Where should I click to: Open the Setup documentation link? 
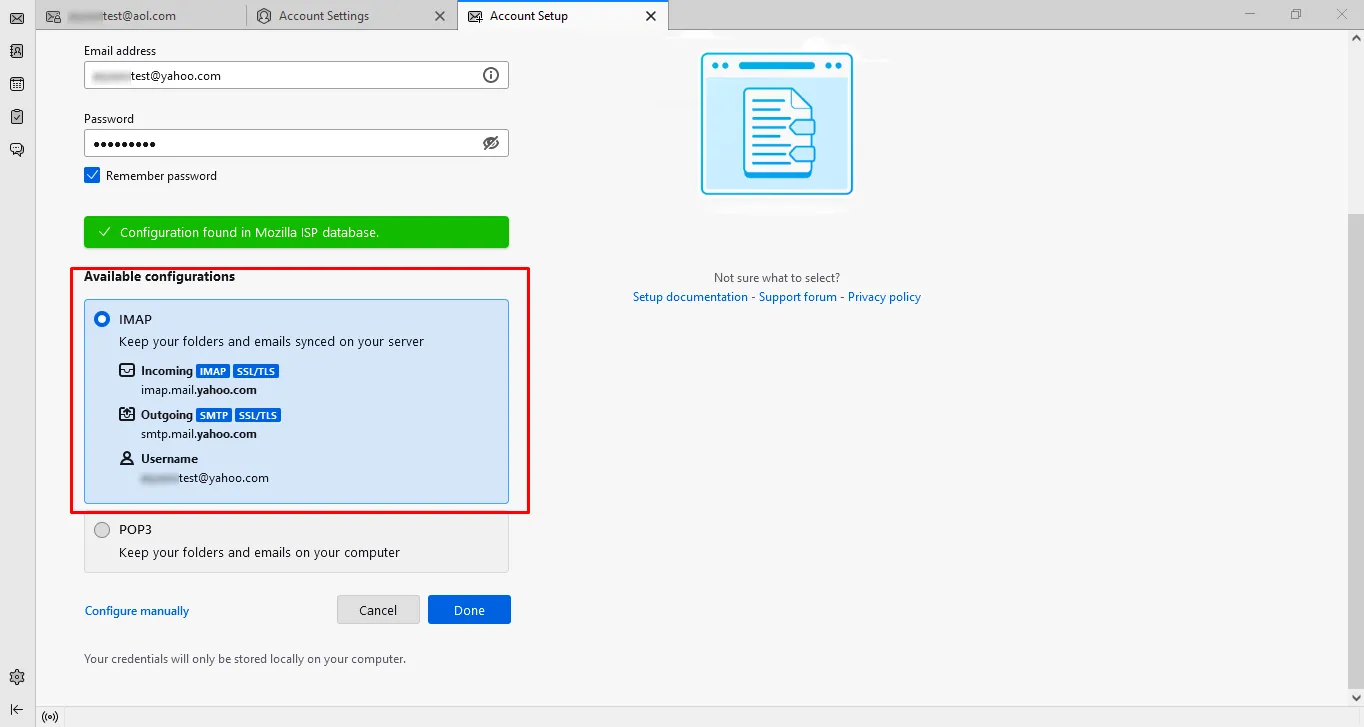690,297
